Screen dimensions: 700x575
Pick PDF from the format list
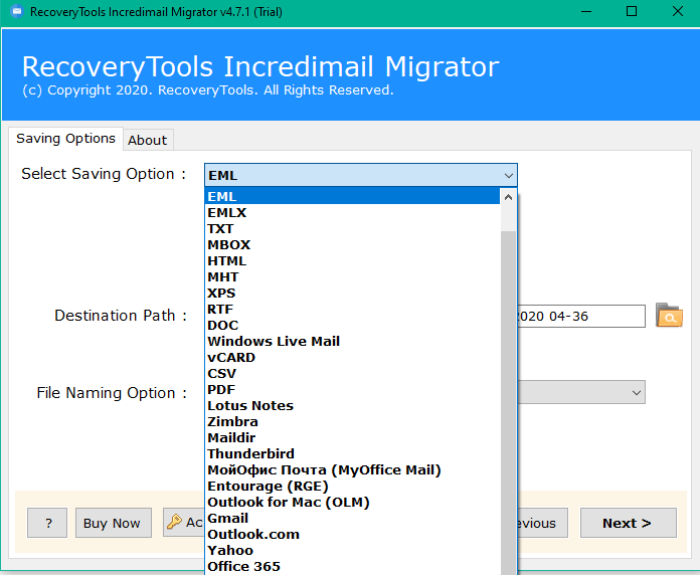(352, 389)
